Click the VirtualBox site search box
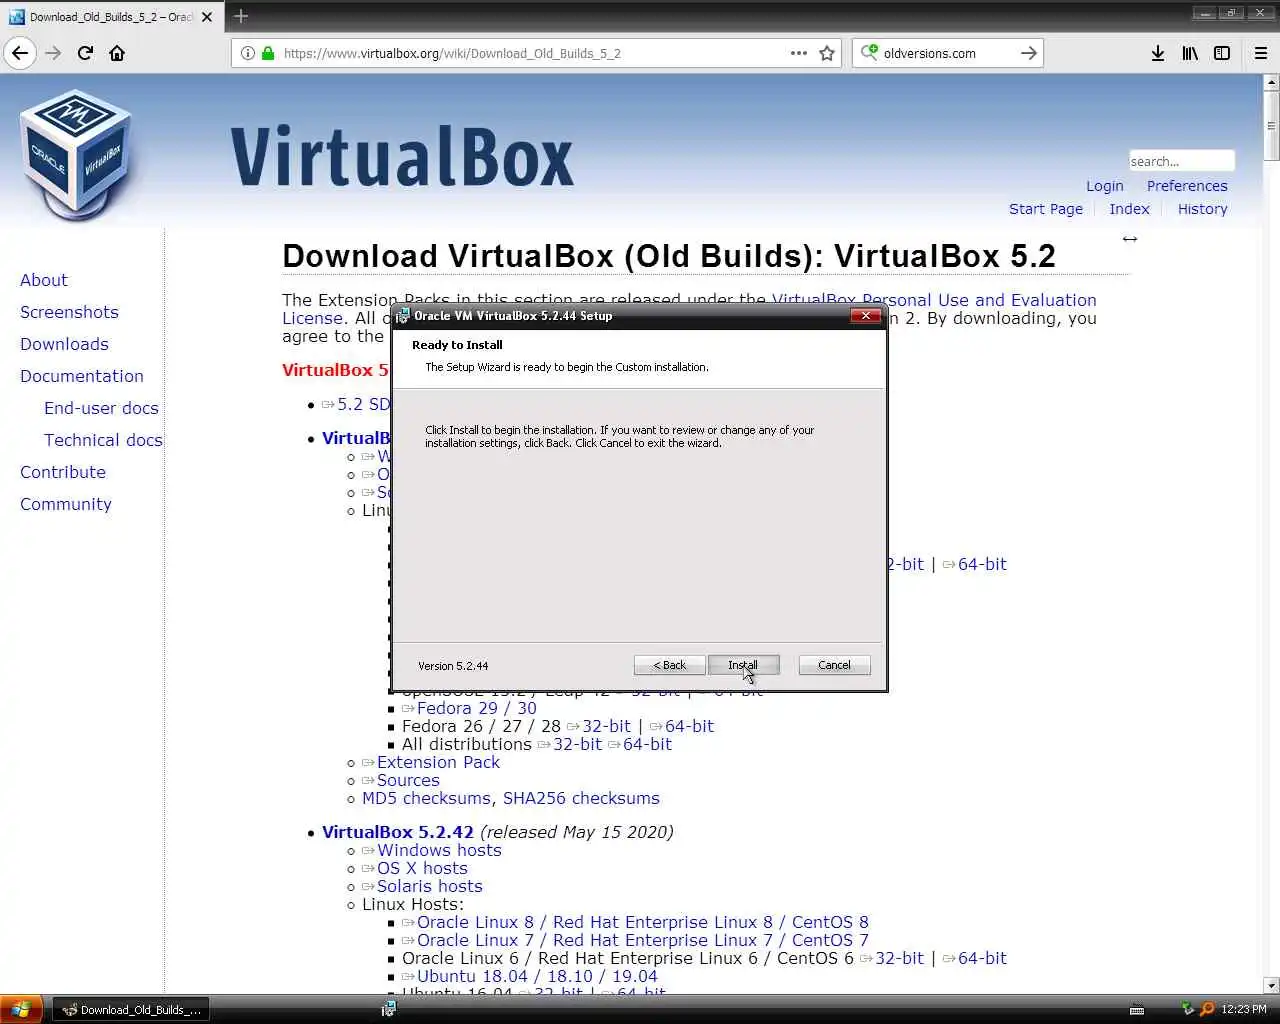This screenshot has height=1024, width=1280. click(1181, 161)
